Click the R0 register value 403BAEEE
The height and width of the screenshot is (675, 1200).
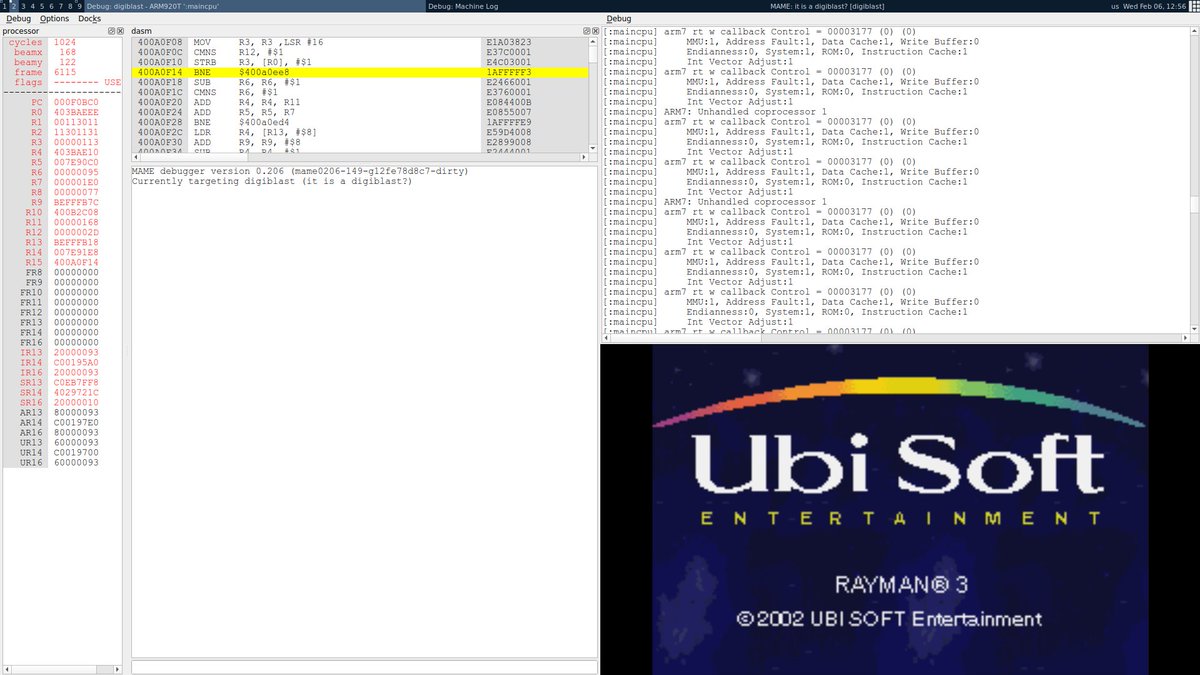[x=76, y=113]
